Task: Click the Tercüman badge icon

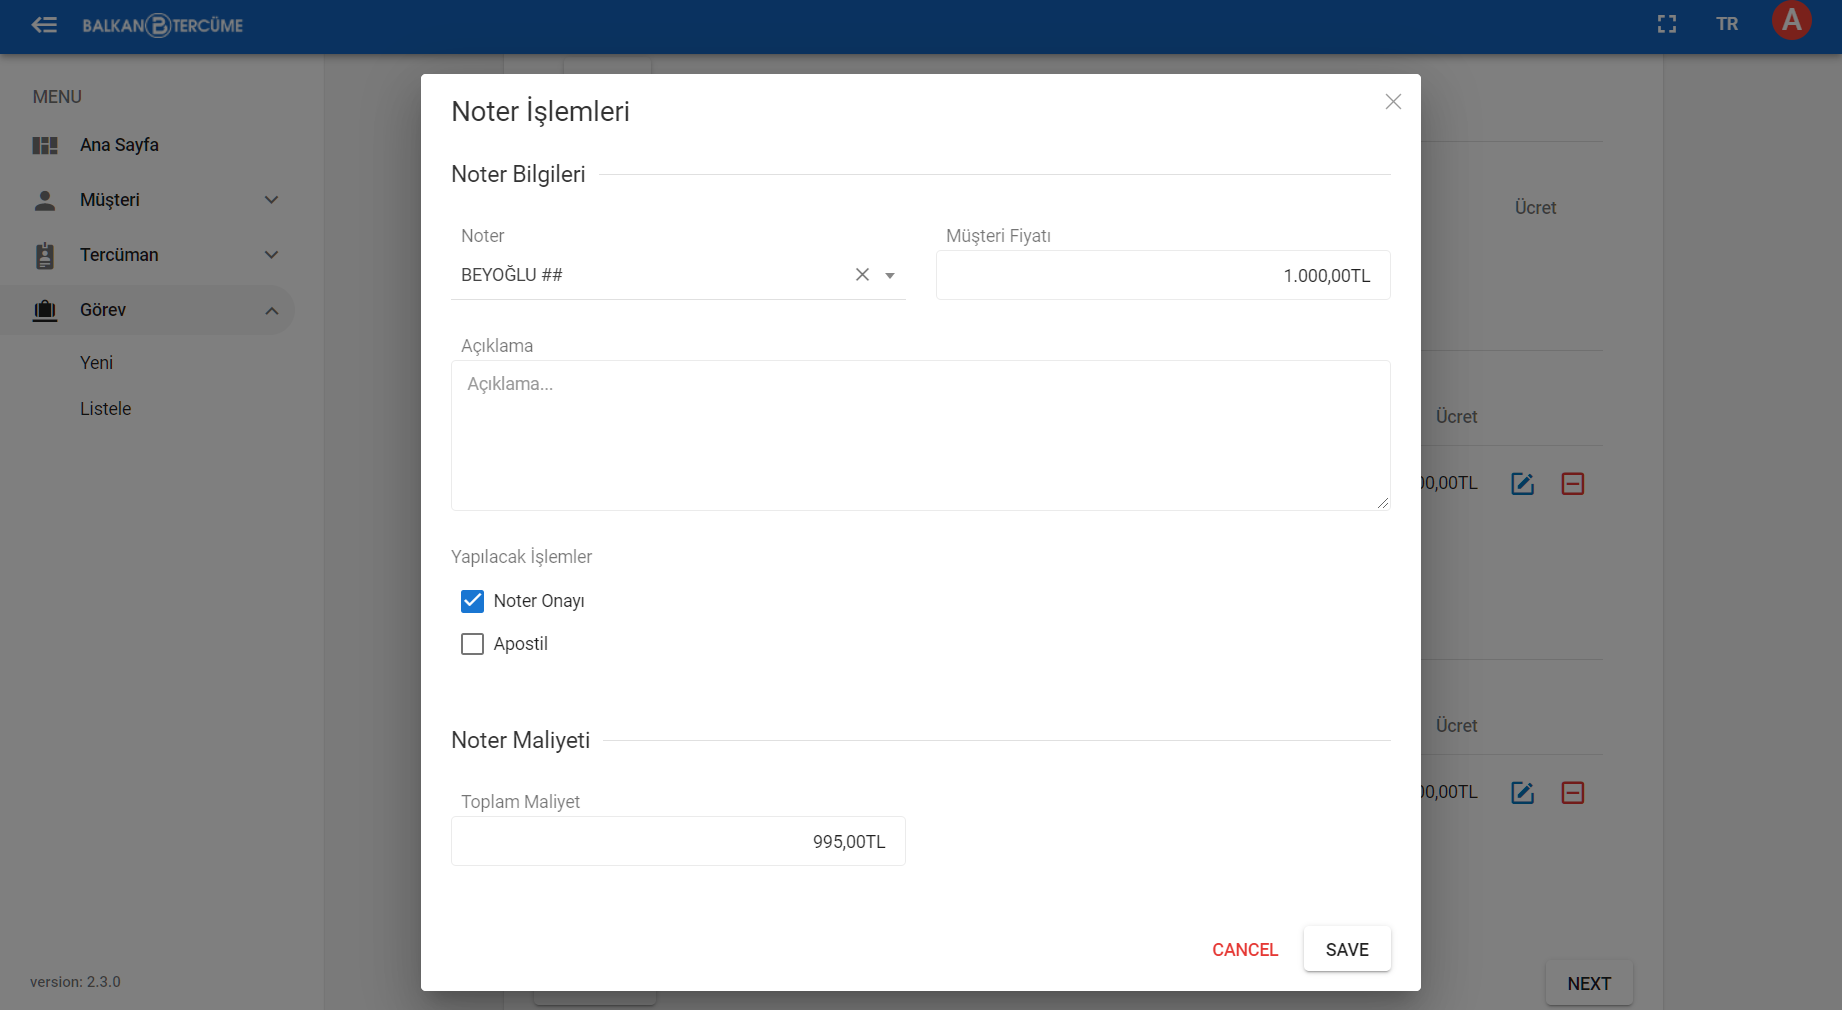Action: coord(45,255)
